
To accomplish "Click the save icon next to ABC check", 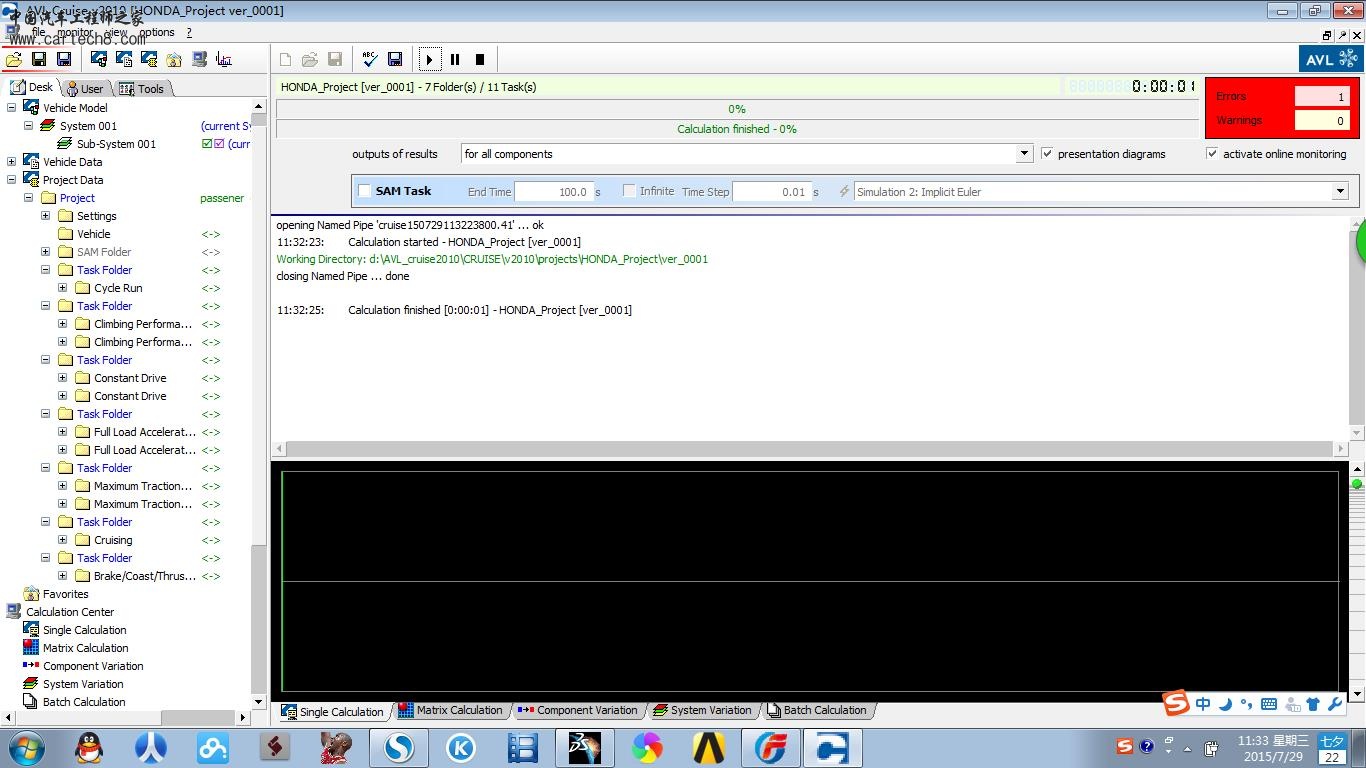I will point(395,60).
